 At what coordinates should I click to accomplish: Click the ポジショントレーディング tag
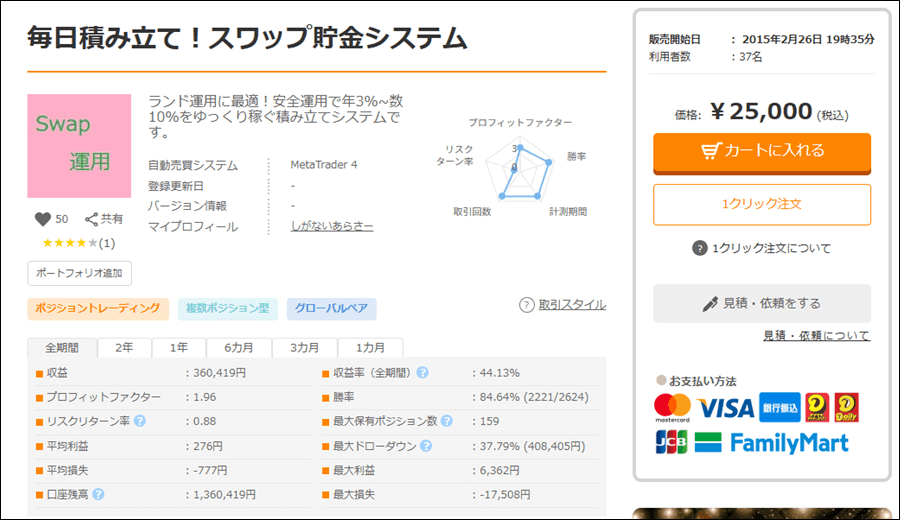[97, 309]
